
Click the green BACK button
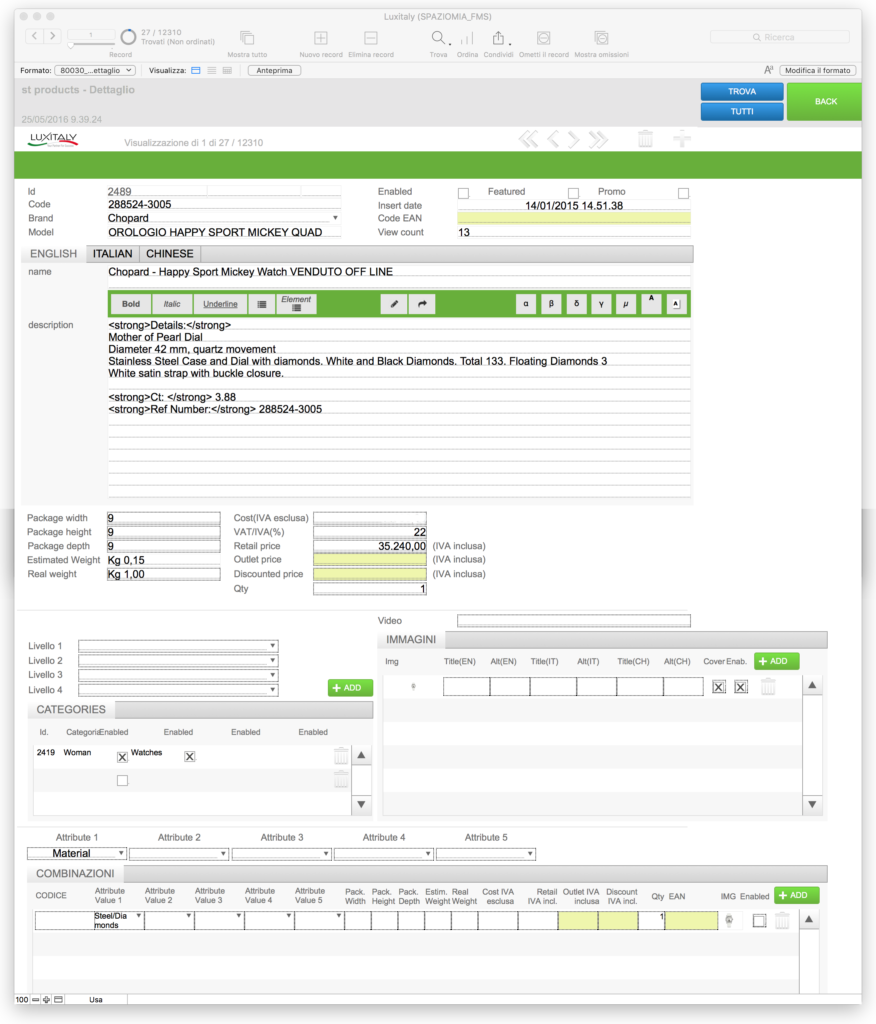pos(824,101)
